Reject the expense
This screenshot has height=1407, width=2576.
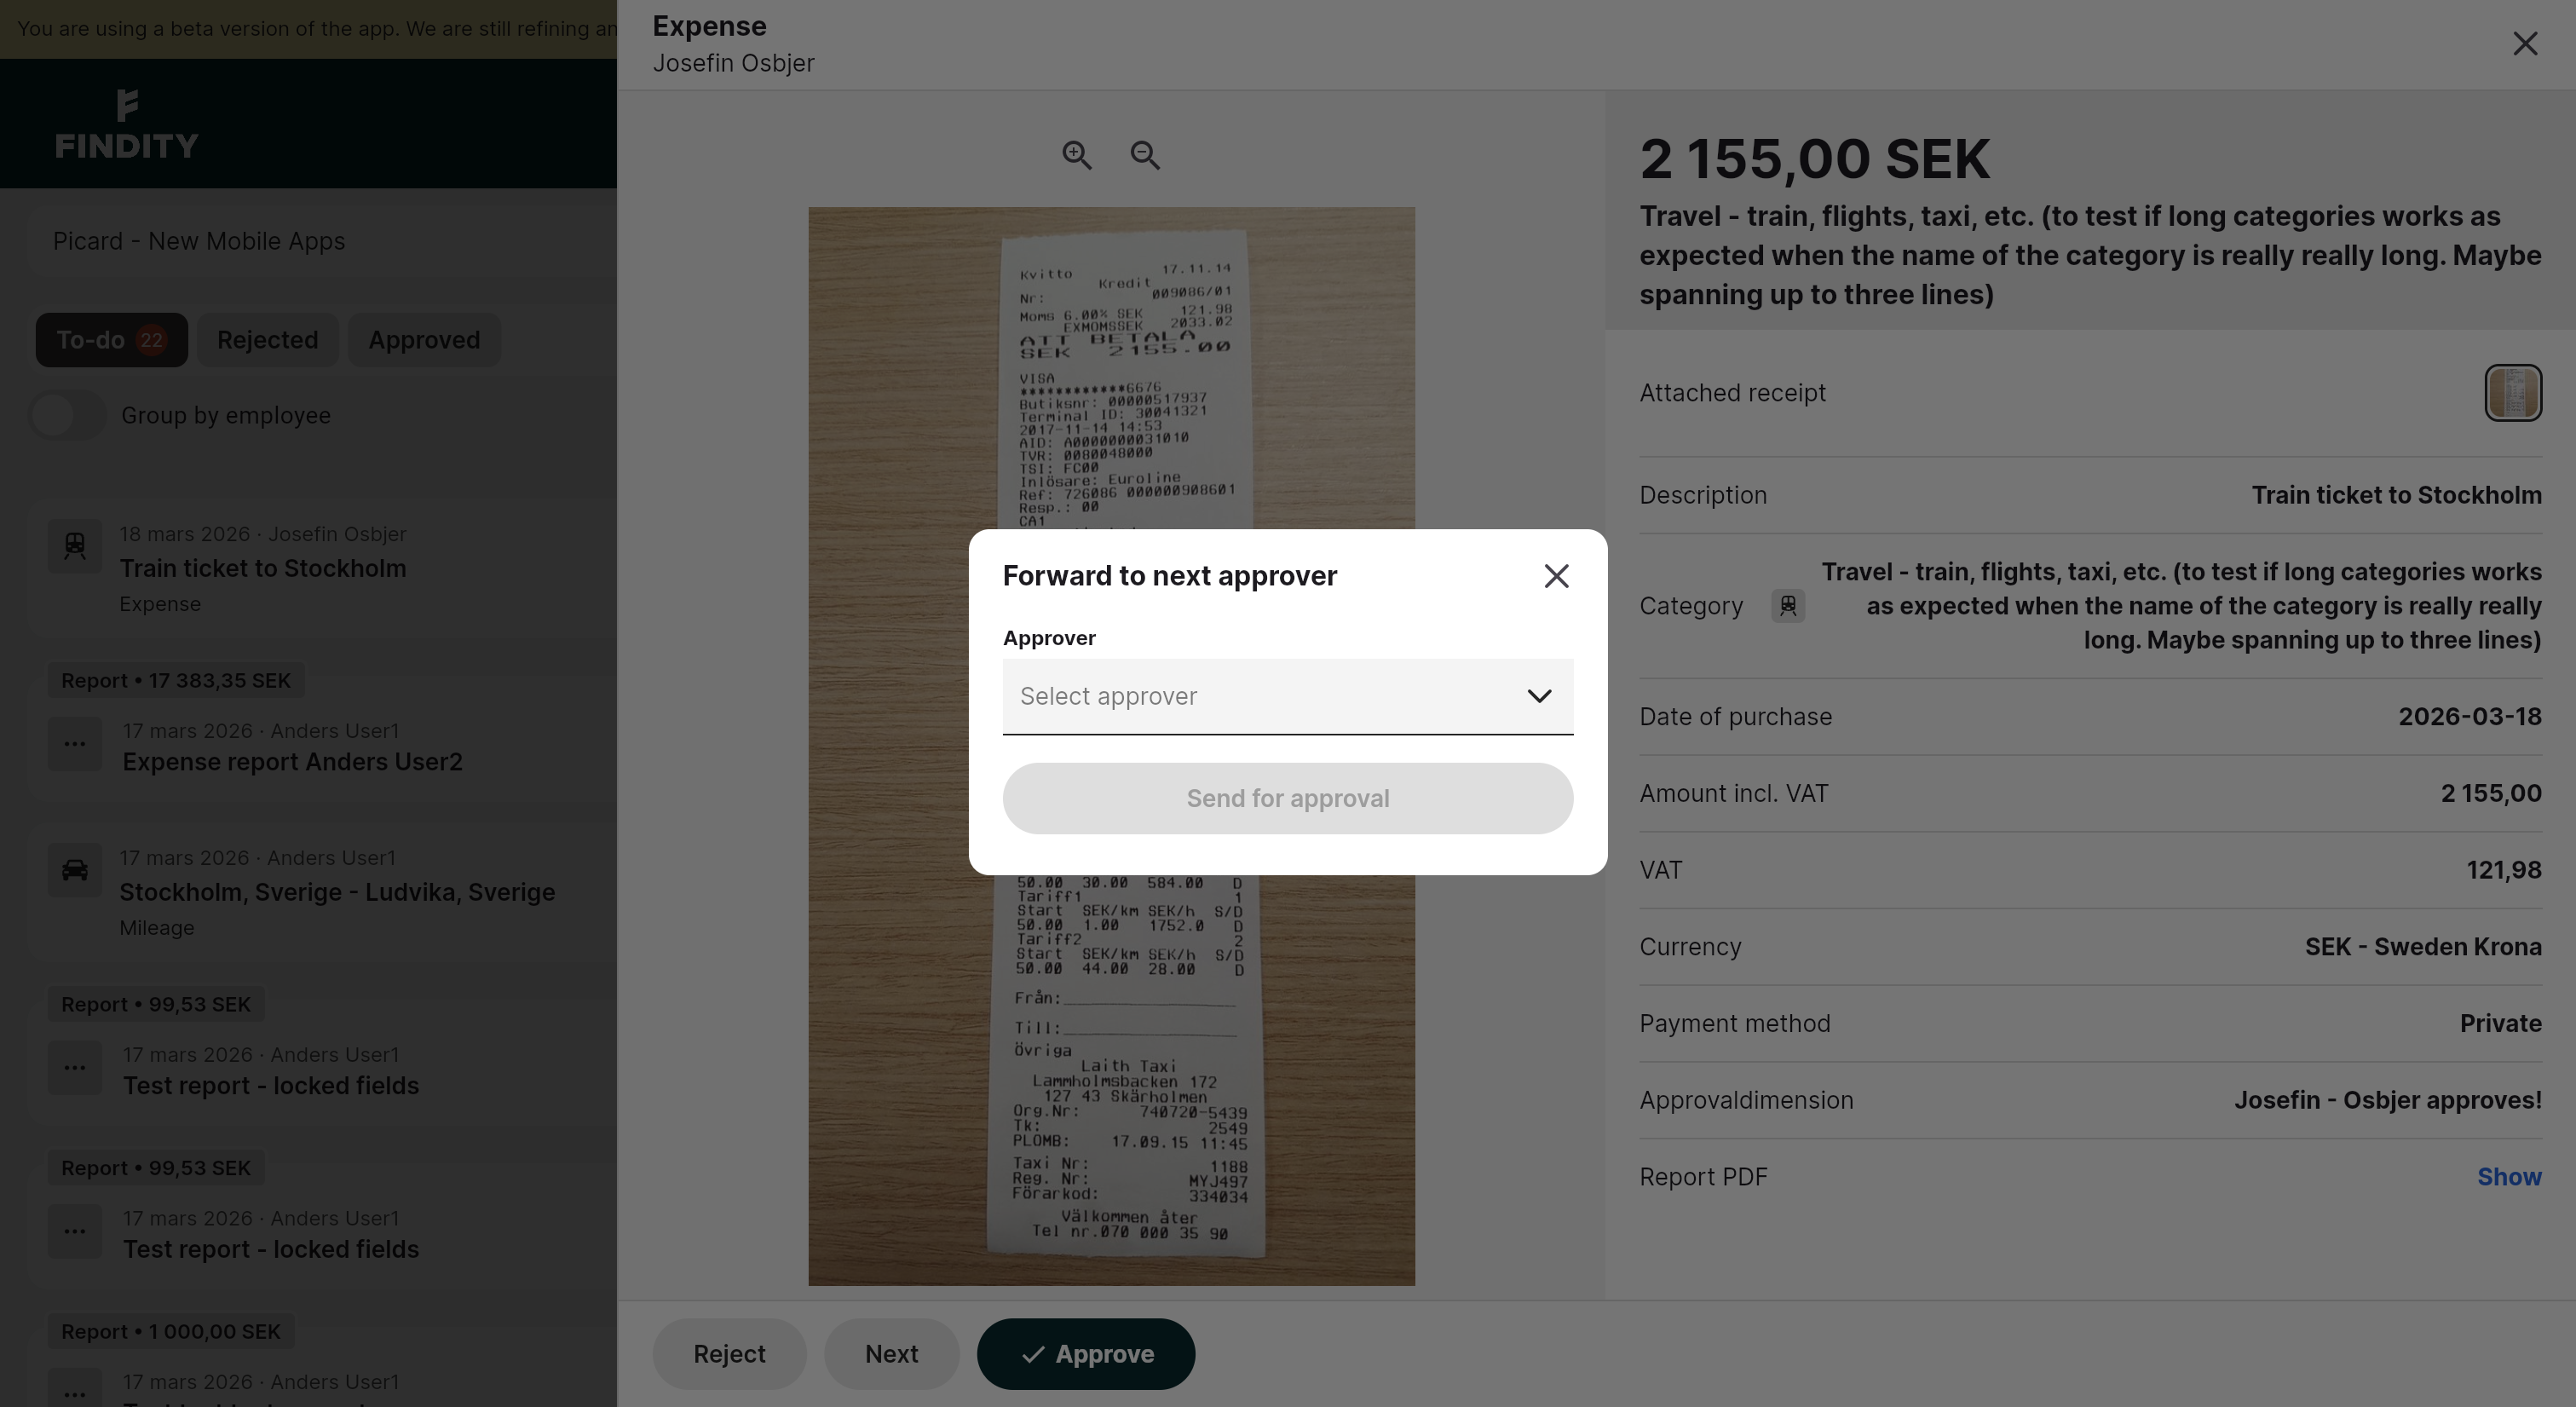[x=729, y=1353]
